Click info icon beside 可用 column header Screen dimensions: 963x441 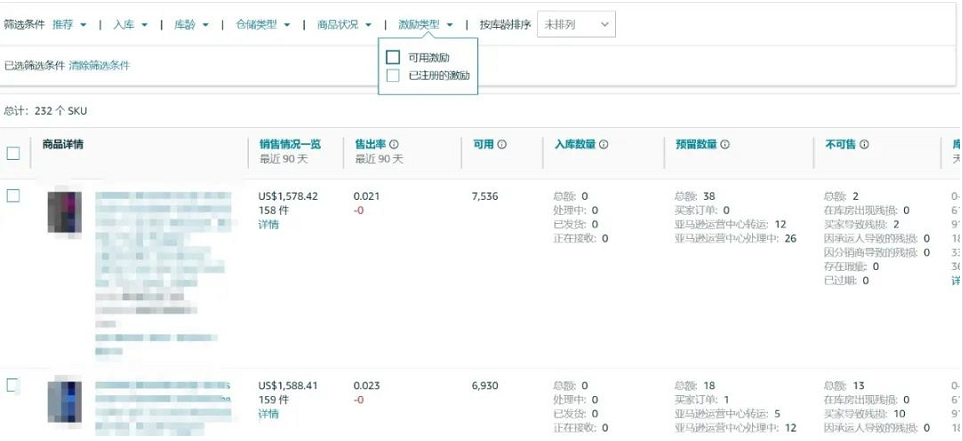(x=502, y=145)
